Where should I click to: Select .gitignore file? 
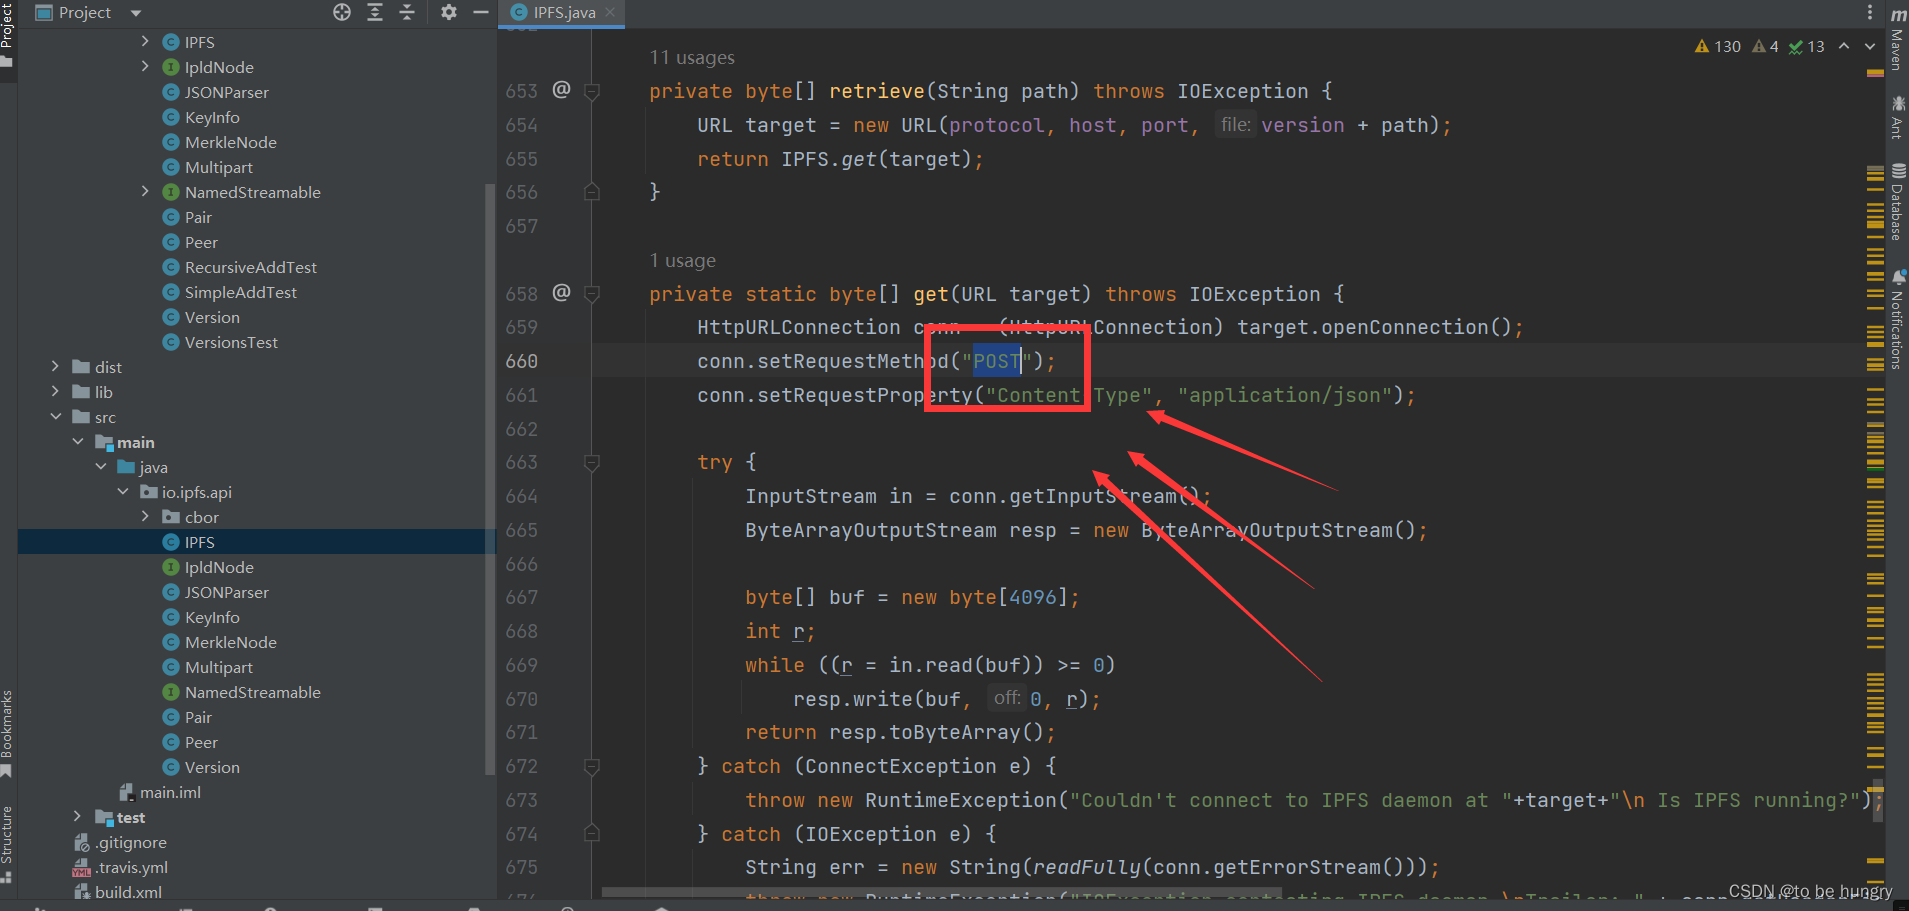click(122, 842)
